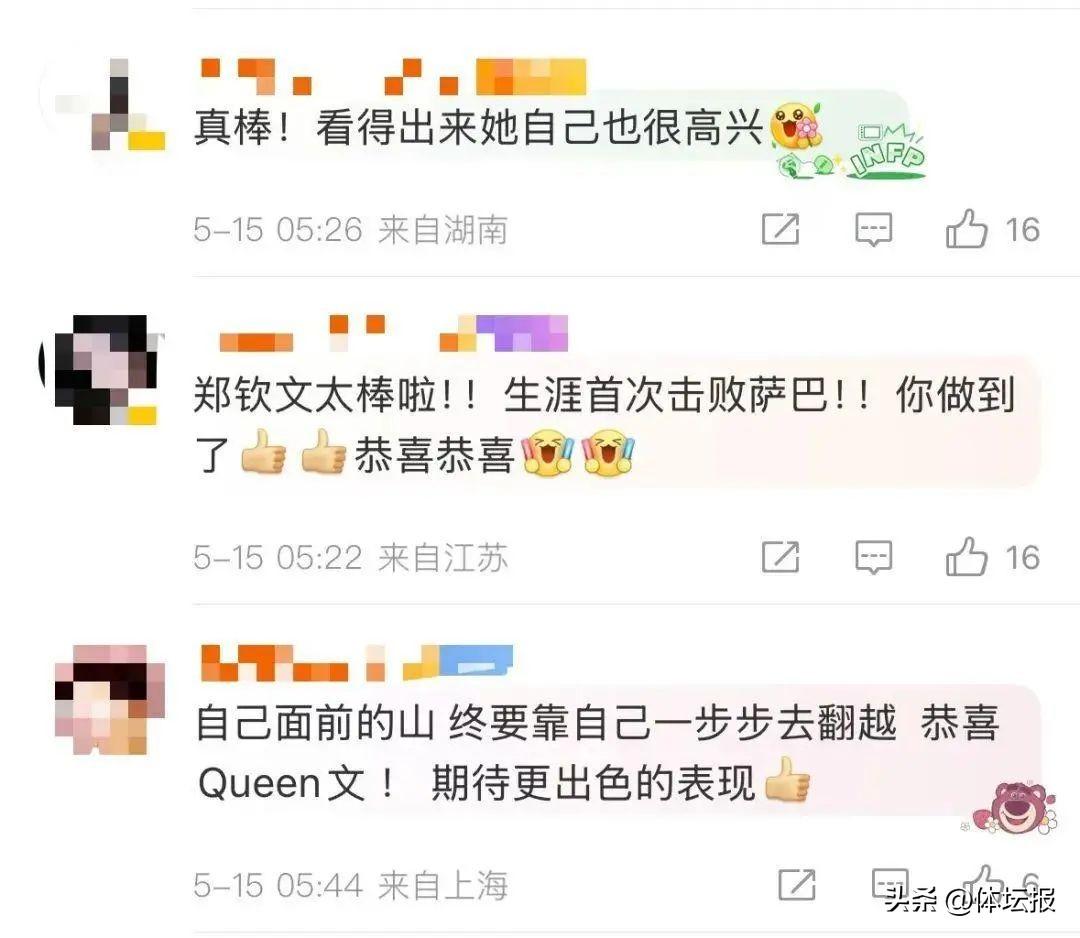Open the first commenter's blurred username
Screen dimensions: 1080x938
(393, 76)
